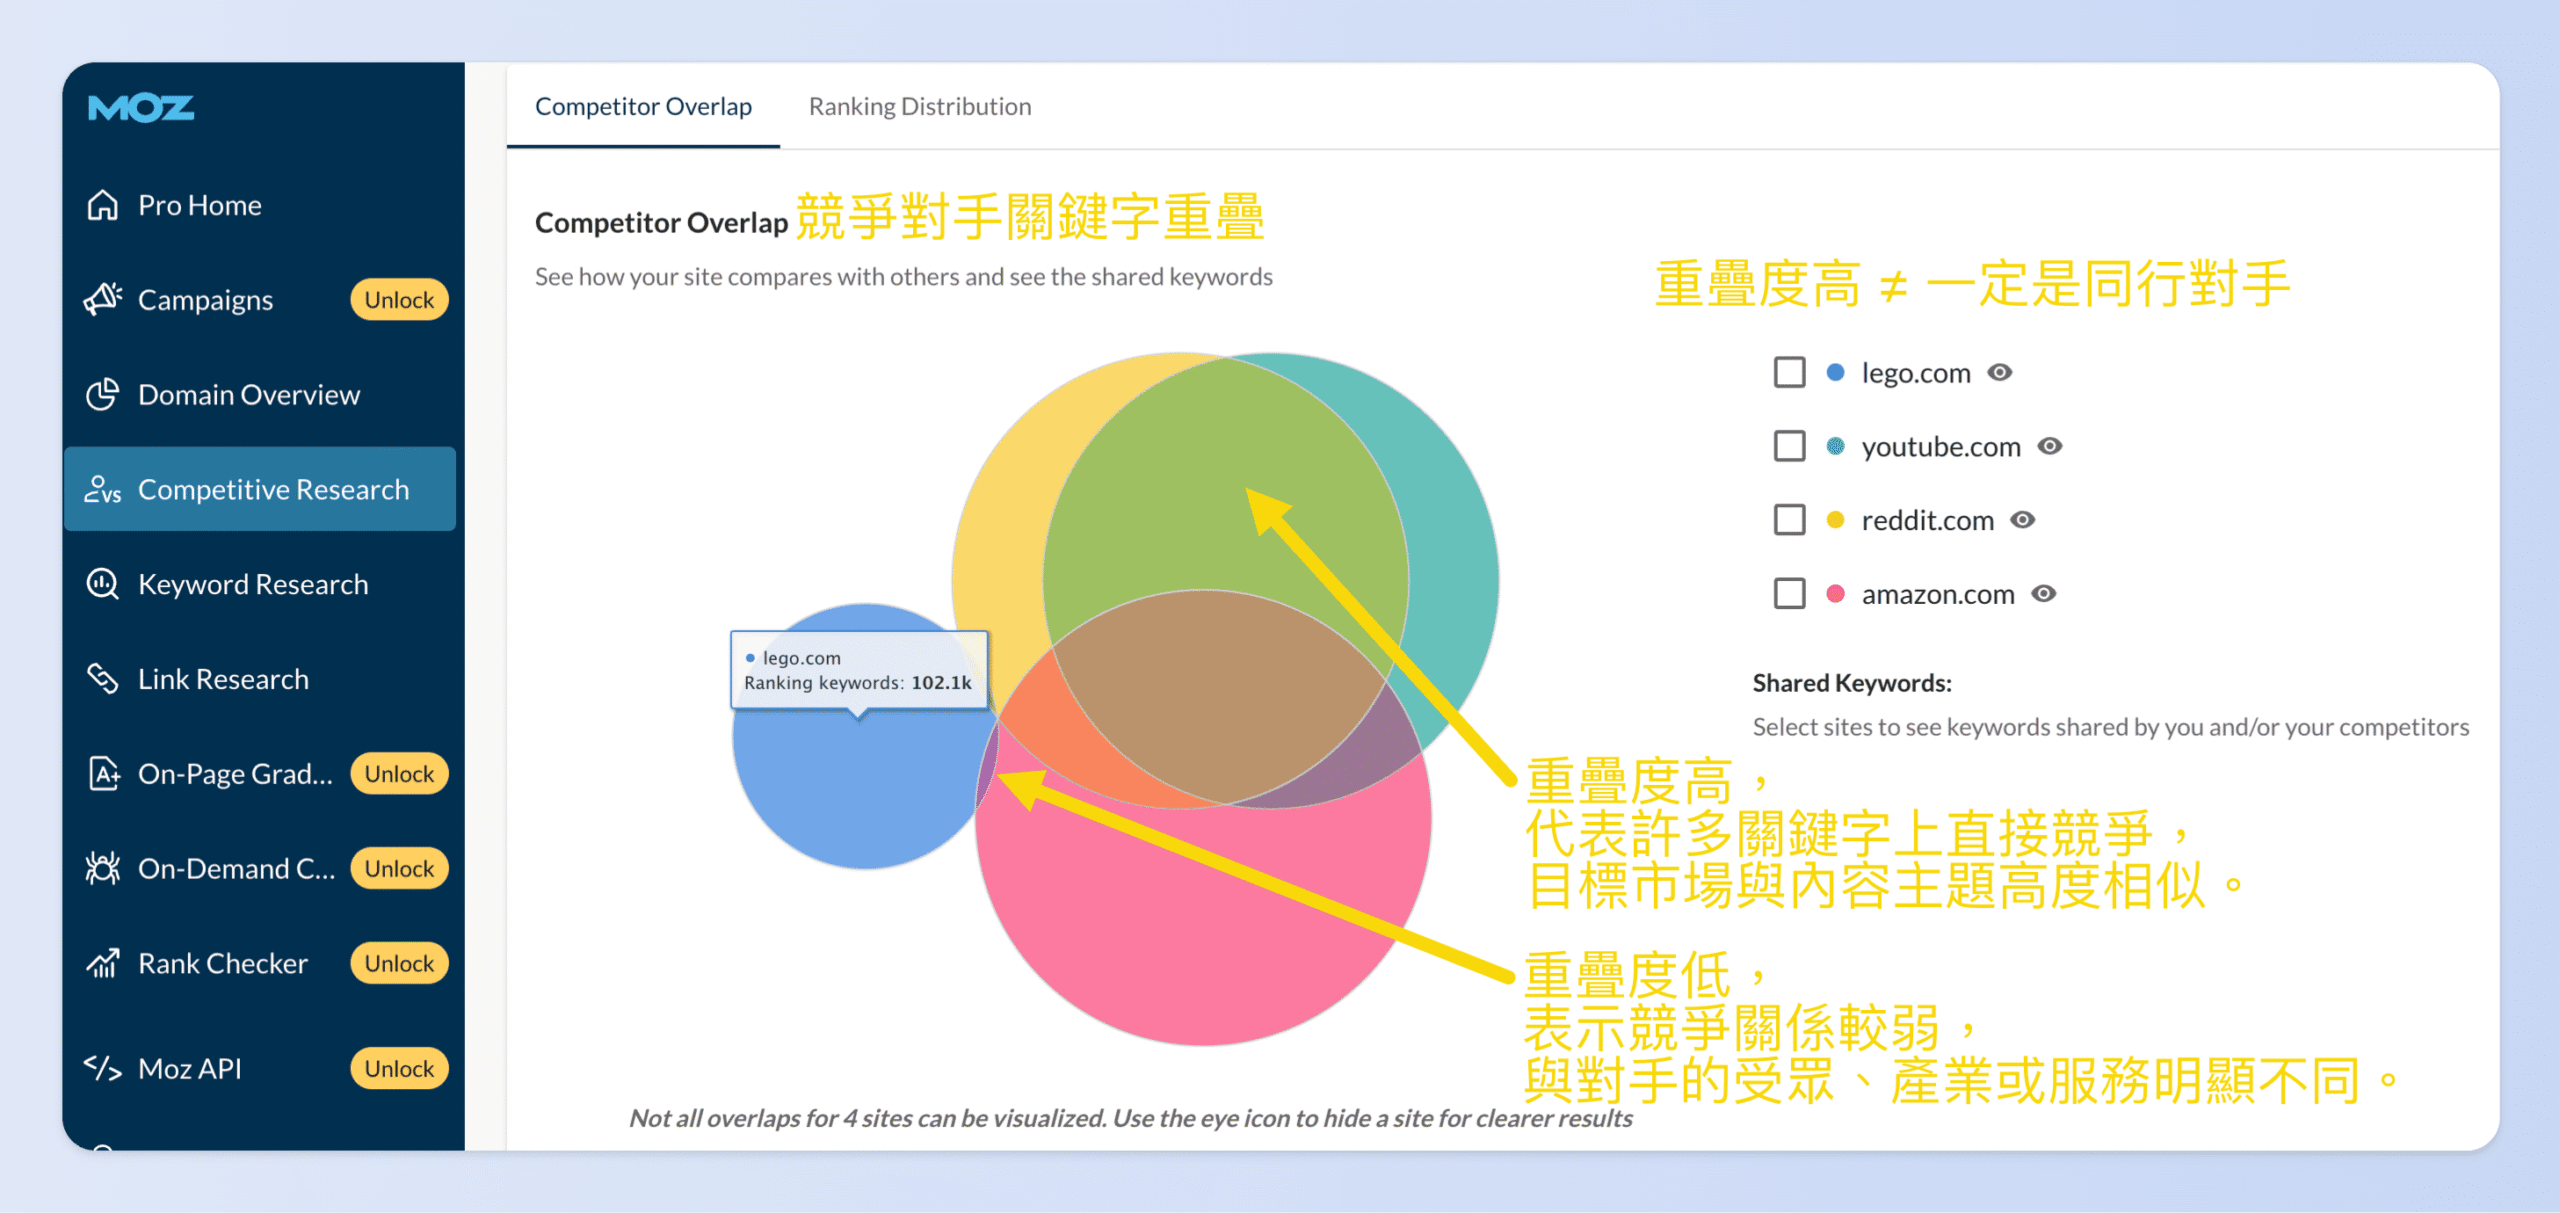The width and height of the screenshot is (2560, 1213).
Task: Click the yellow color dot for reddit.com
Action: 1835,519
